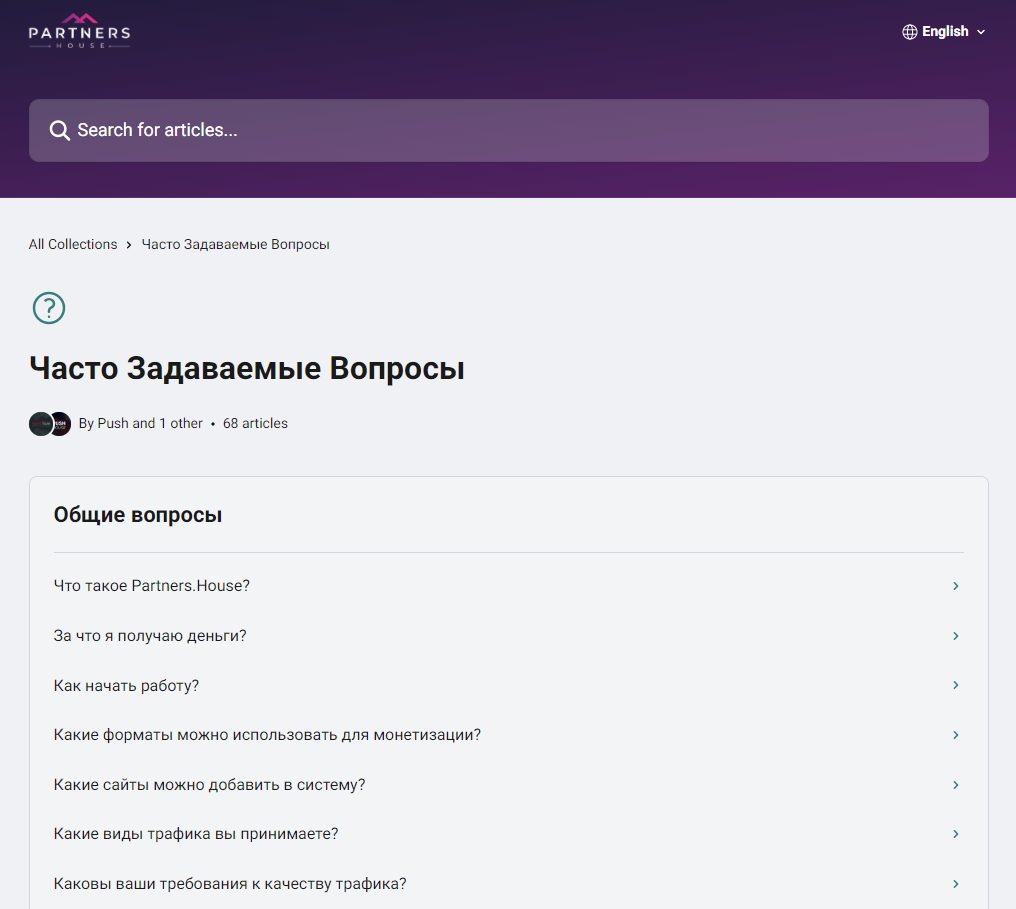The image size is (1016, 909).
Task: Click chevron beside Какие сайты можно добавить
Action: [956, 785]
